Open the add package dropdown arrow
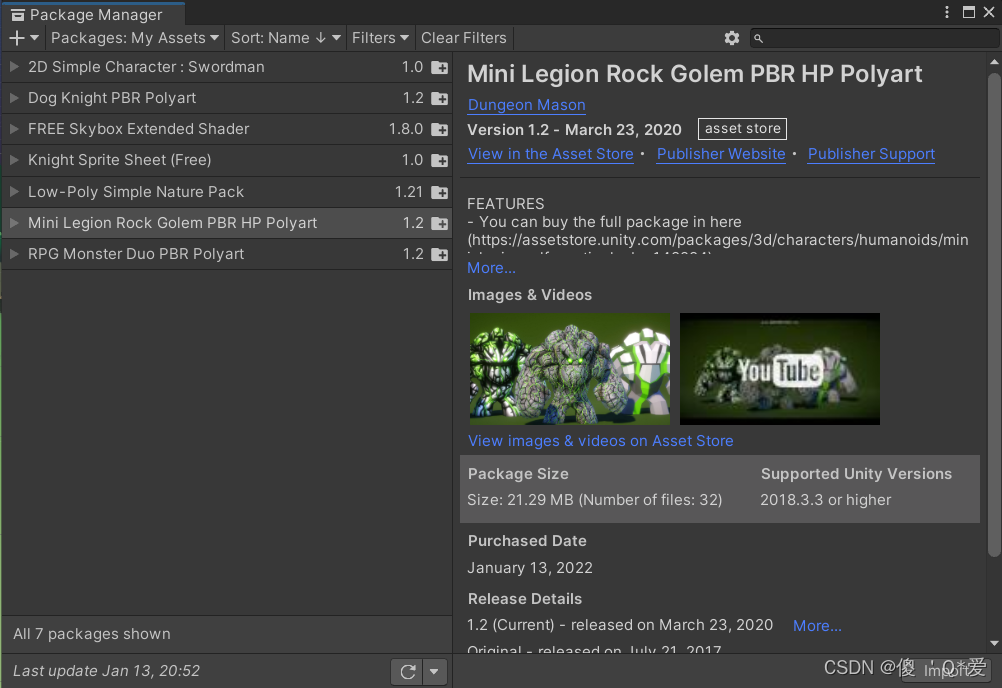The width and height of the screenshot is (1002, 688). [35, 38]
